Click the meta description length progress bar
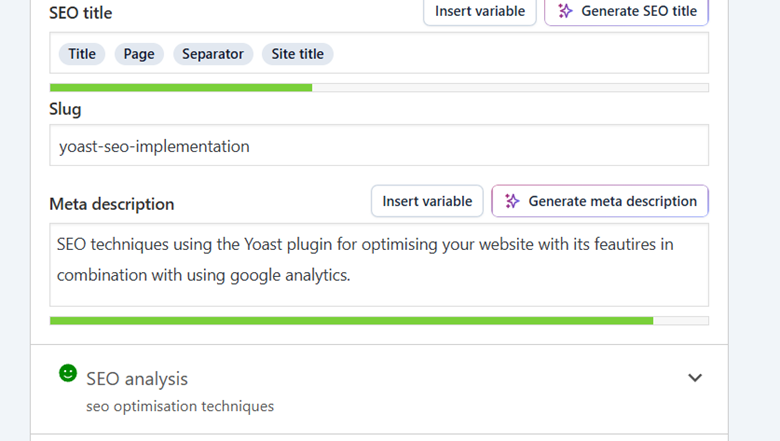This screenshot has width=780, height=441. tap(379, 321)
